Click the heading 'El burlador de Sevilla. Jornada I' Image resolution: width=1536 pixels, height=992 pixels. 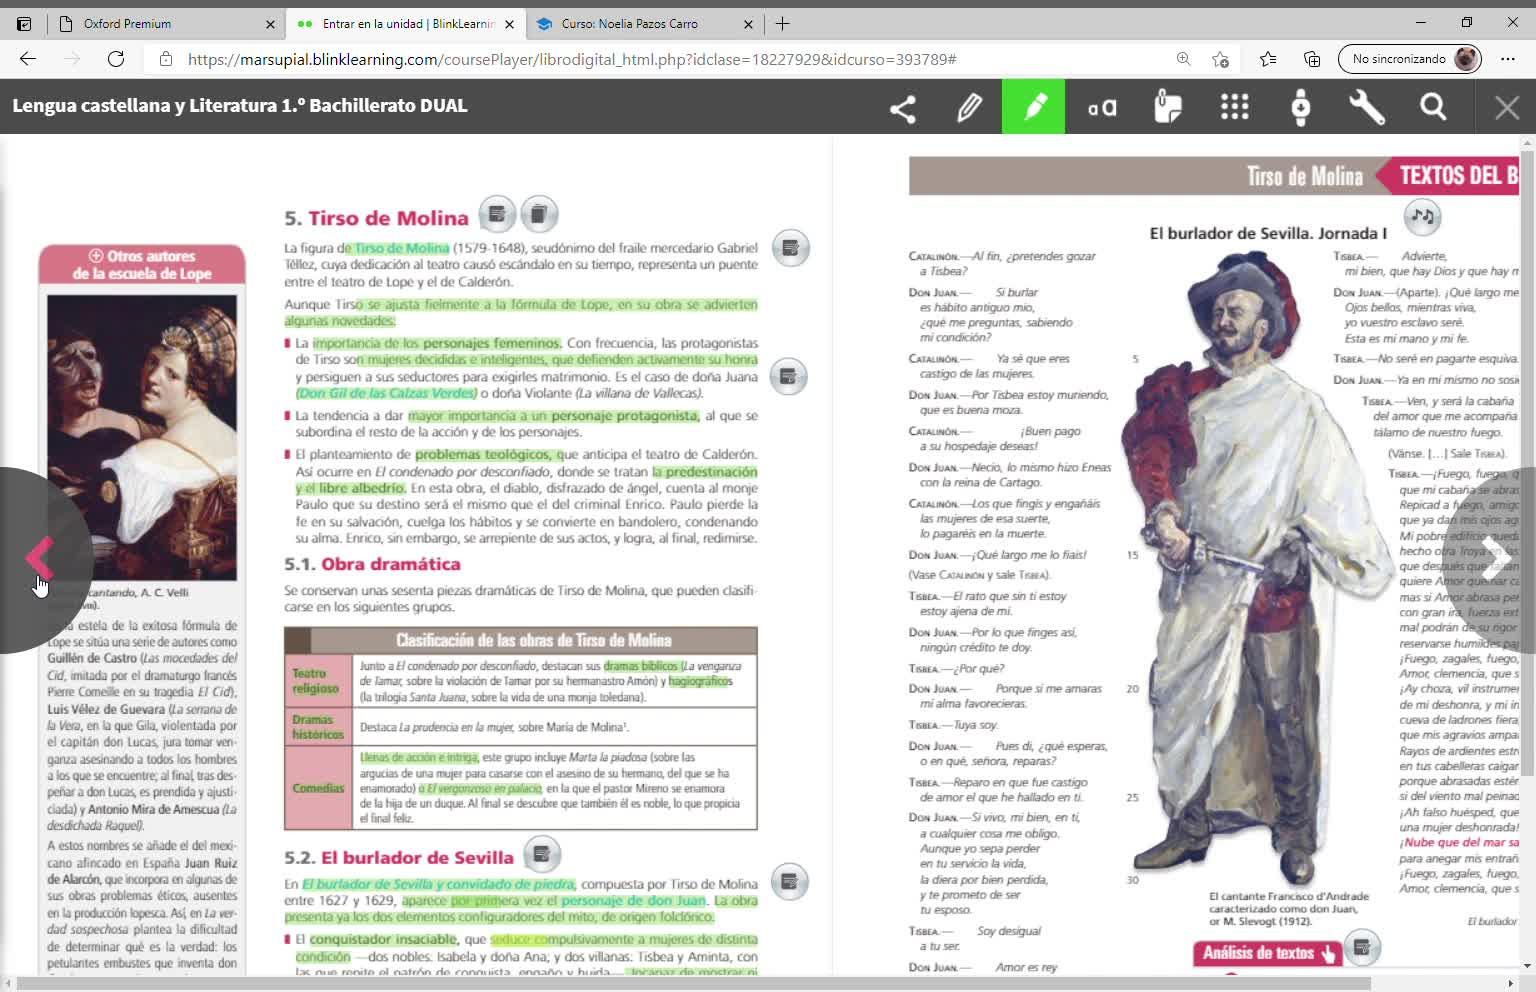1268,233
